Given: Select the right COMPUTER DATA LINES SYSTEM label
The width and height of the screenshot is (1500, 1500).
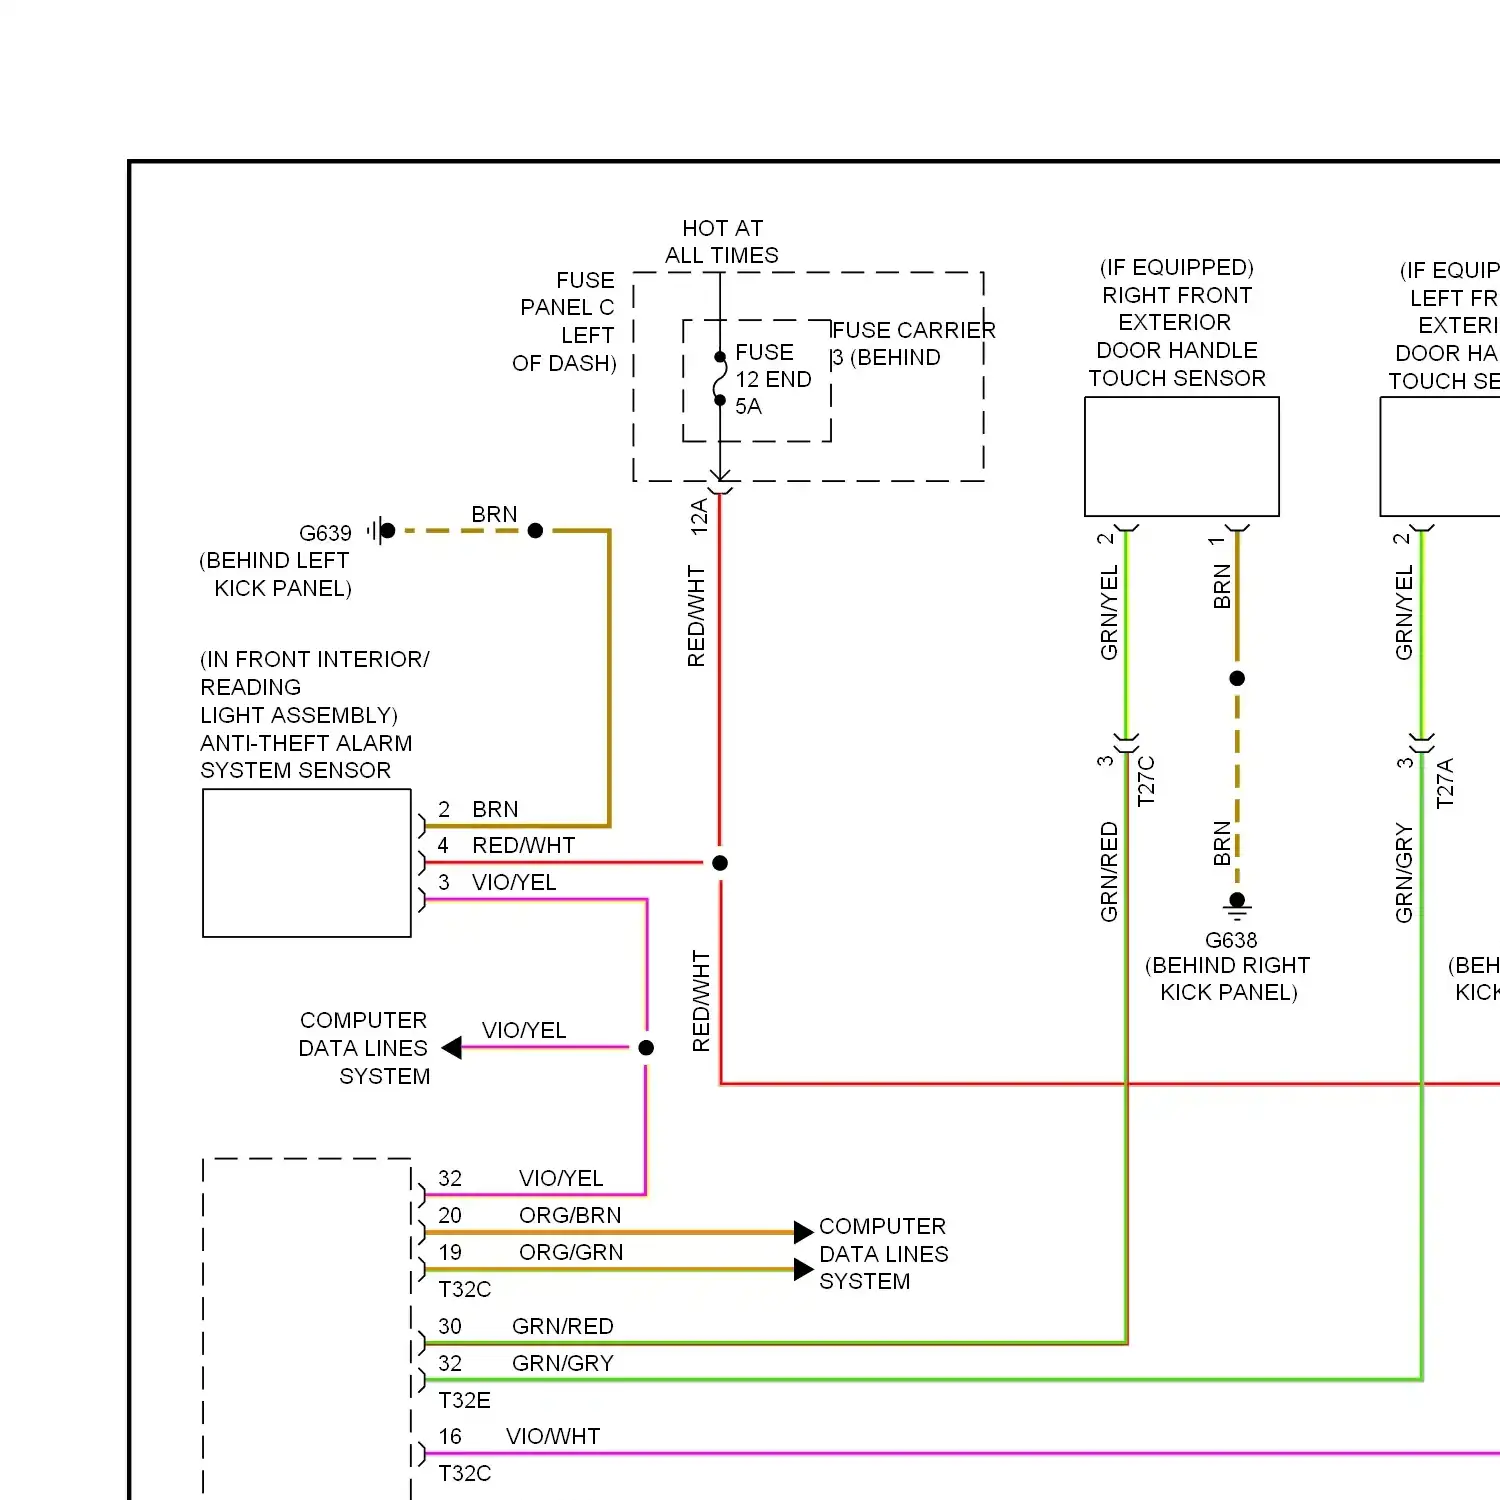Looking at the screenshot, I should coord(883,1254).
